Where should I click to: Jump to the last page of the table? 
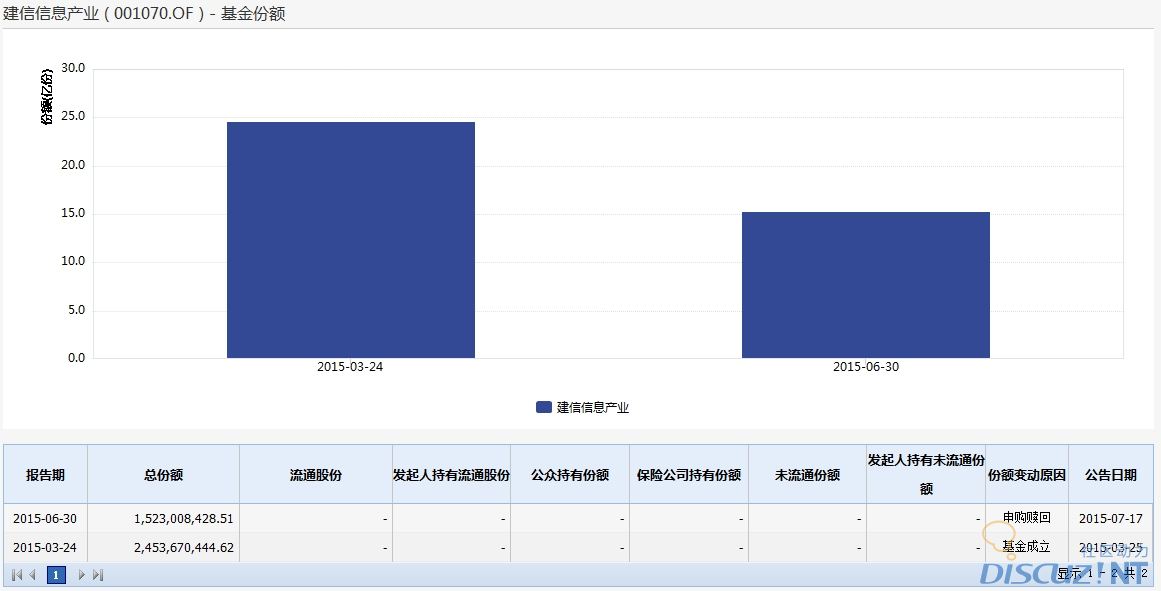98,575
